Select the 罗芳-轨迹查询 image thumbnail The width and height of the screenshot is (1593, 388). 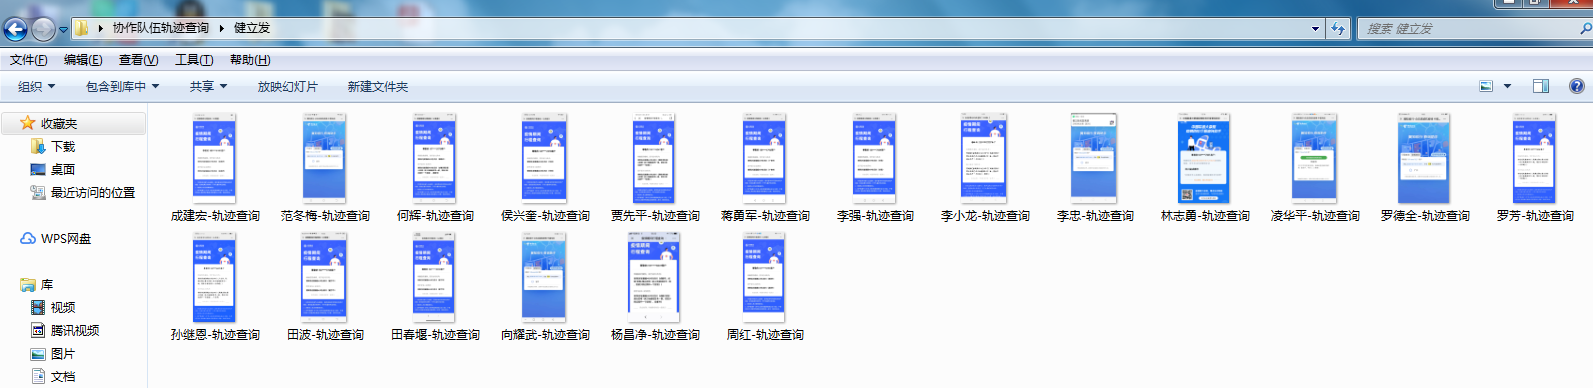click(1535, 158)
